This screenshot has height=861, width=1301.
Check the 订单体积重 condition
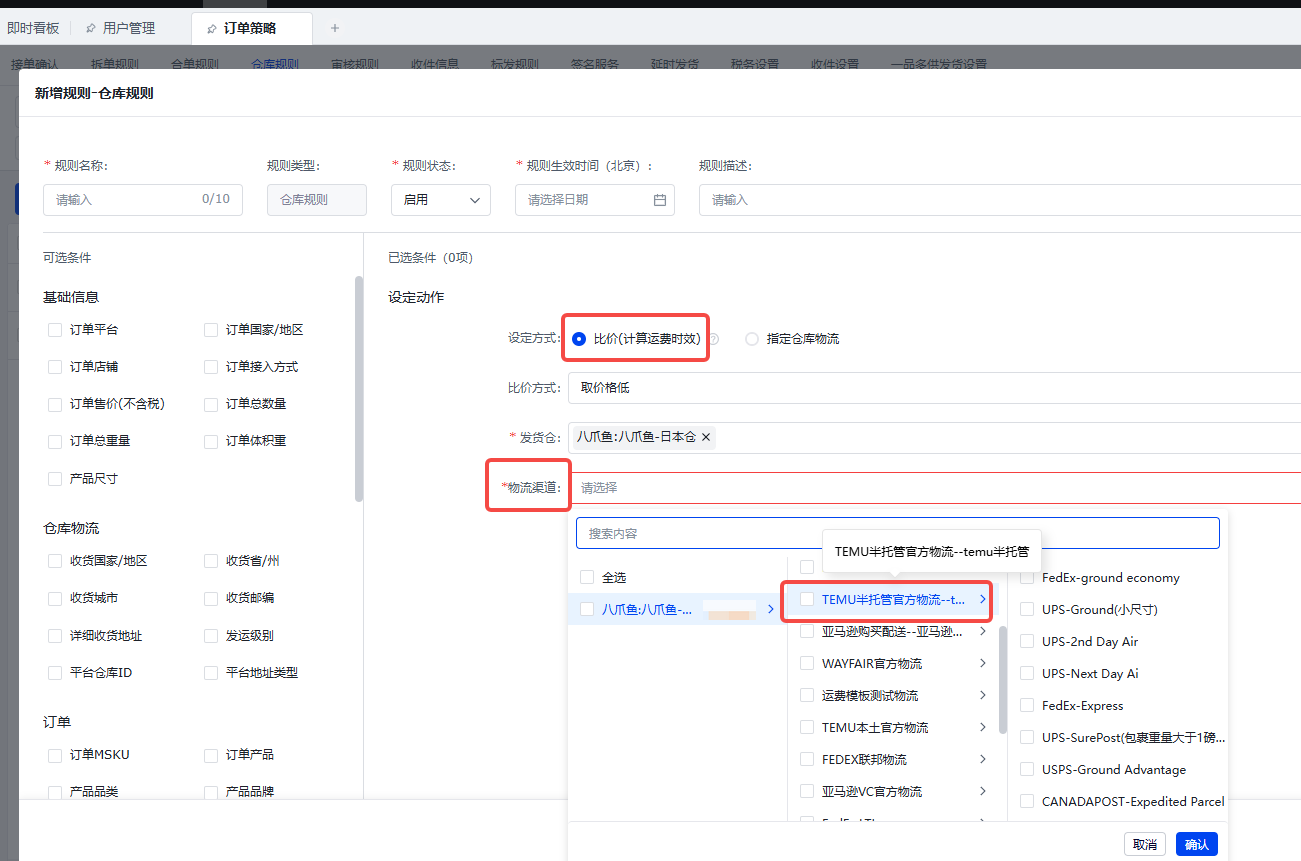[x=211, y=441]
